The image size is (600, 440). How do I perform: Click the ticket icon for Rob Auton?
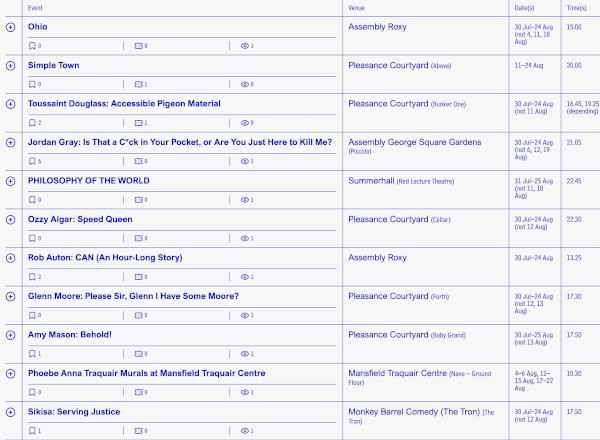[x=139, y=277]
